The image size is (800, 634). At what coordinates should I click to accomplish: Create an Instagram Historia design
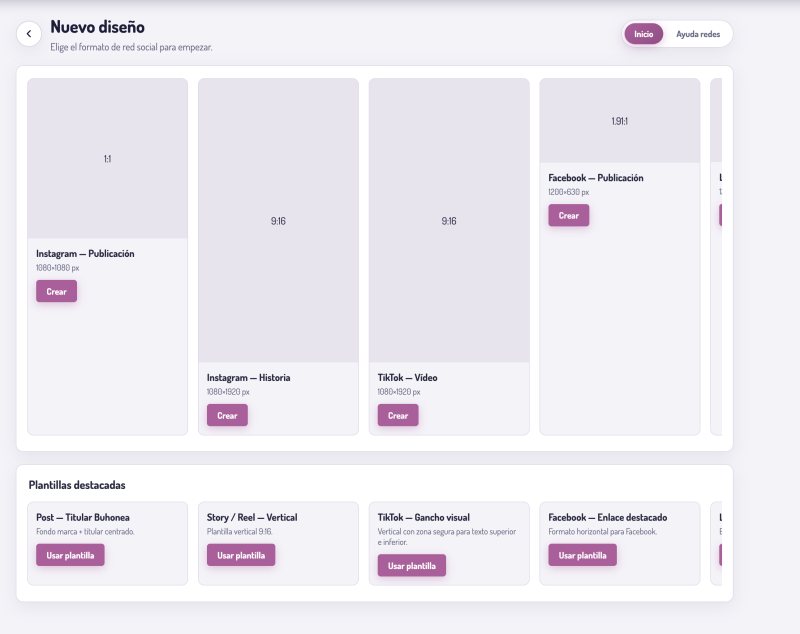[x=227, y=415]
